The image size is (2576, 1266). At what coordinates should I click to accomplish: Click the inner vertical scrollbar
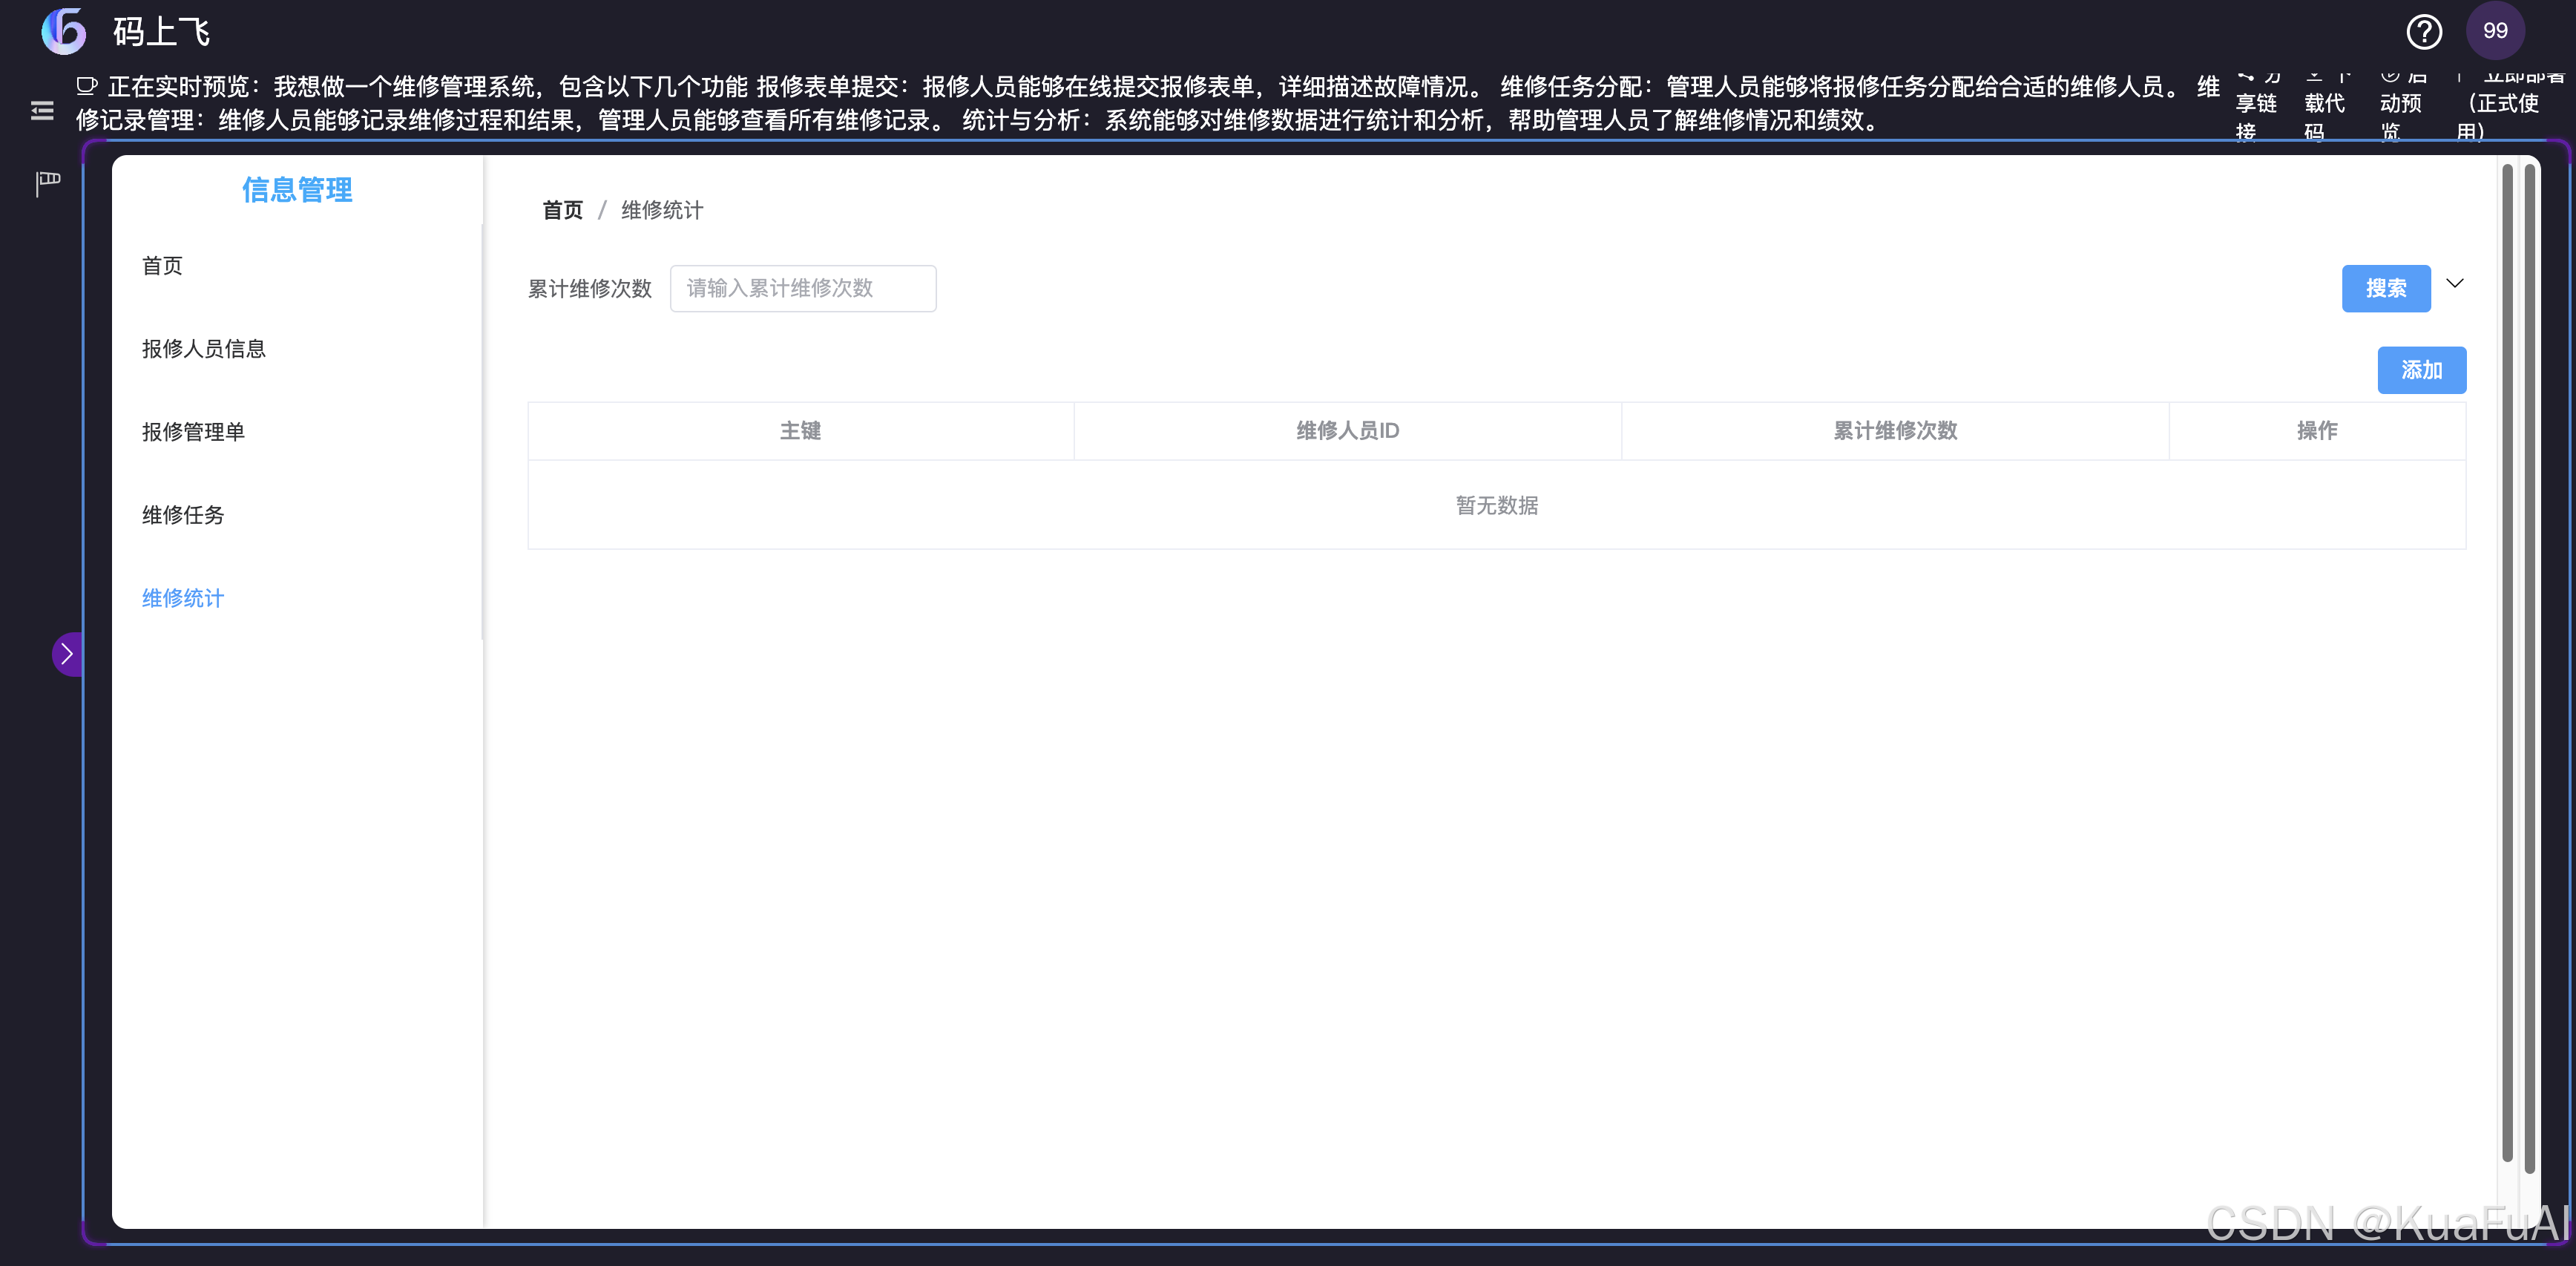coord(2507,660)
